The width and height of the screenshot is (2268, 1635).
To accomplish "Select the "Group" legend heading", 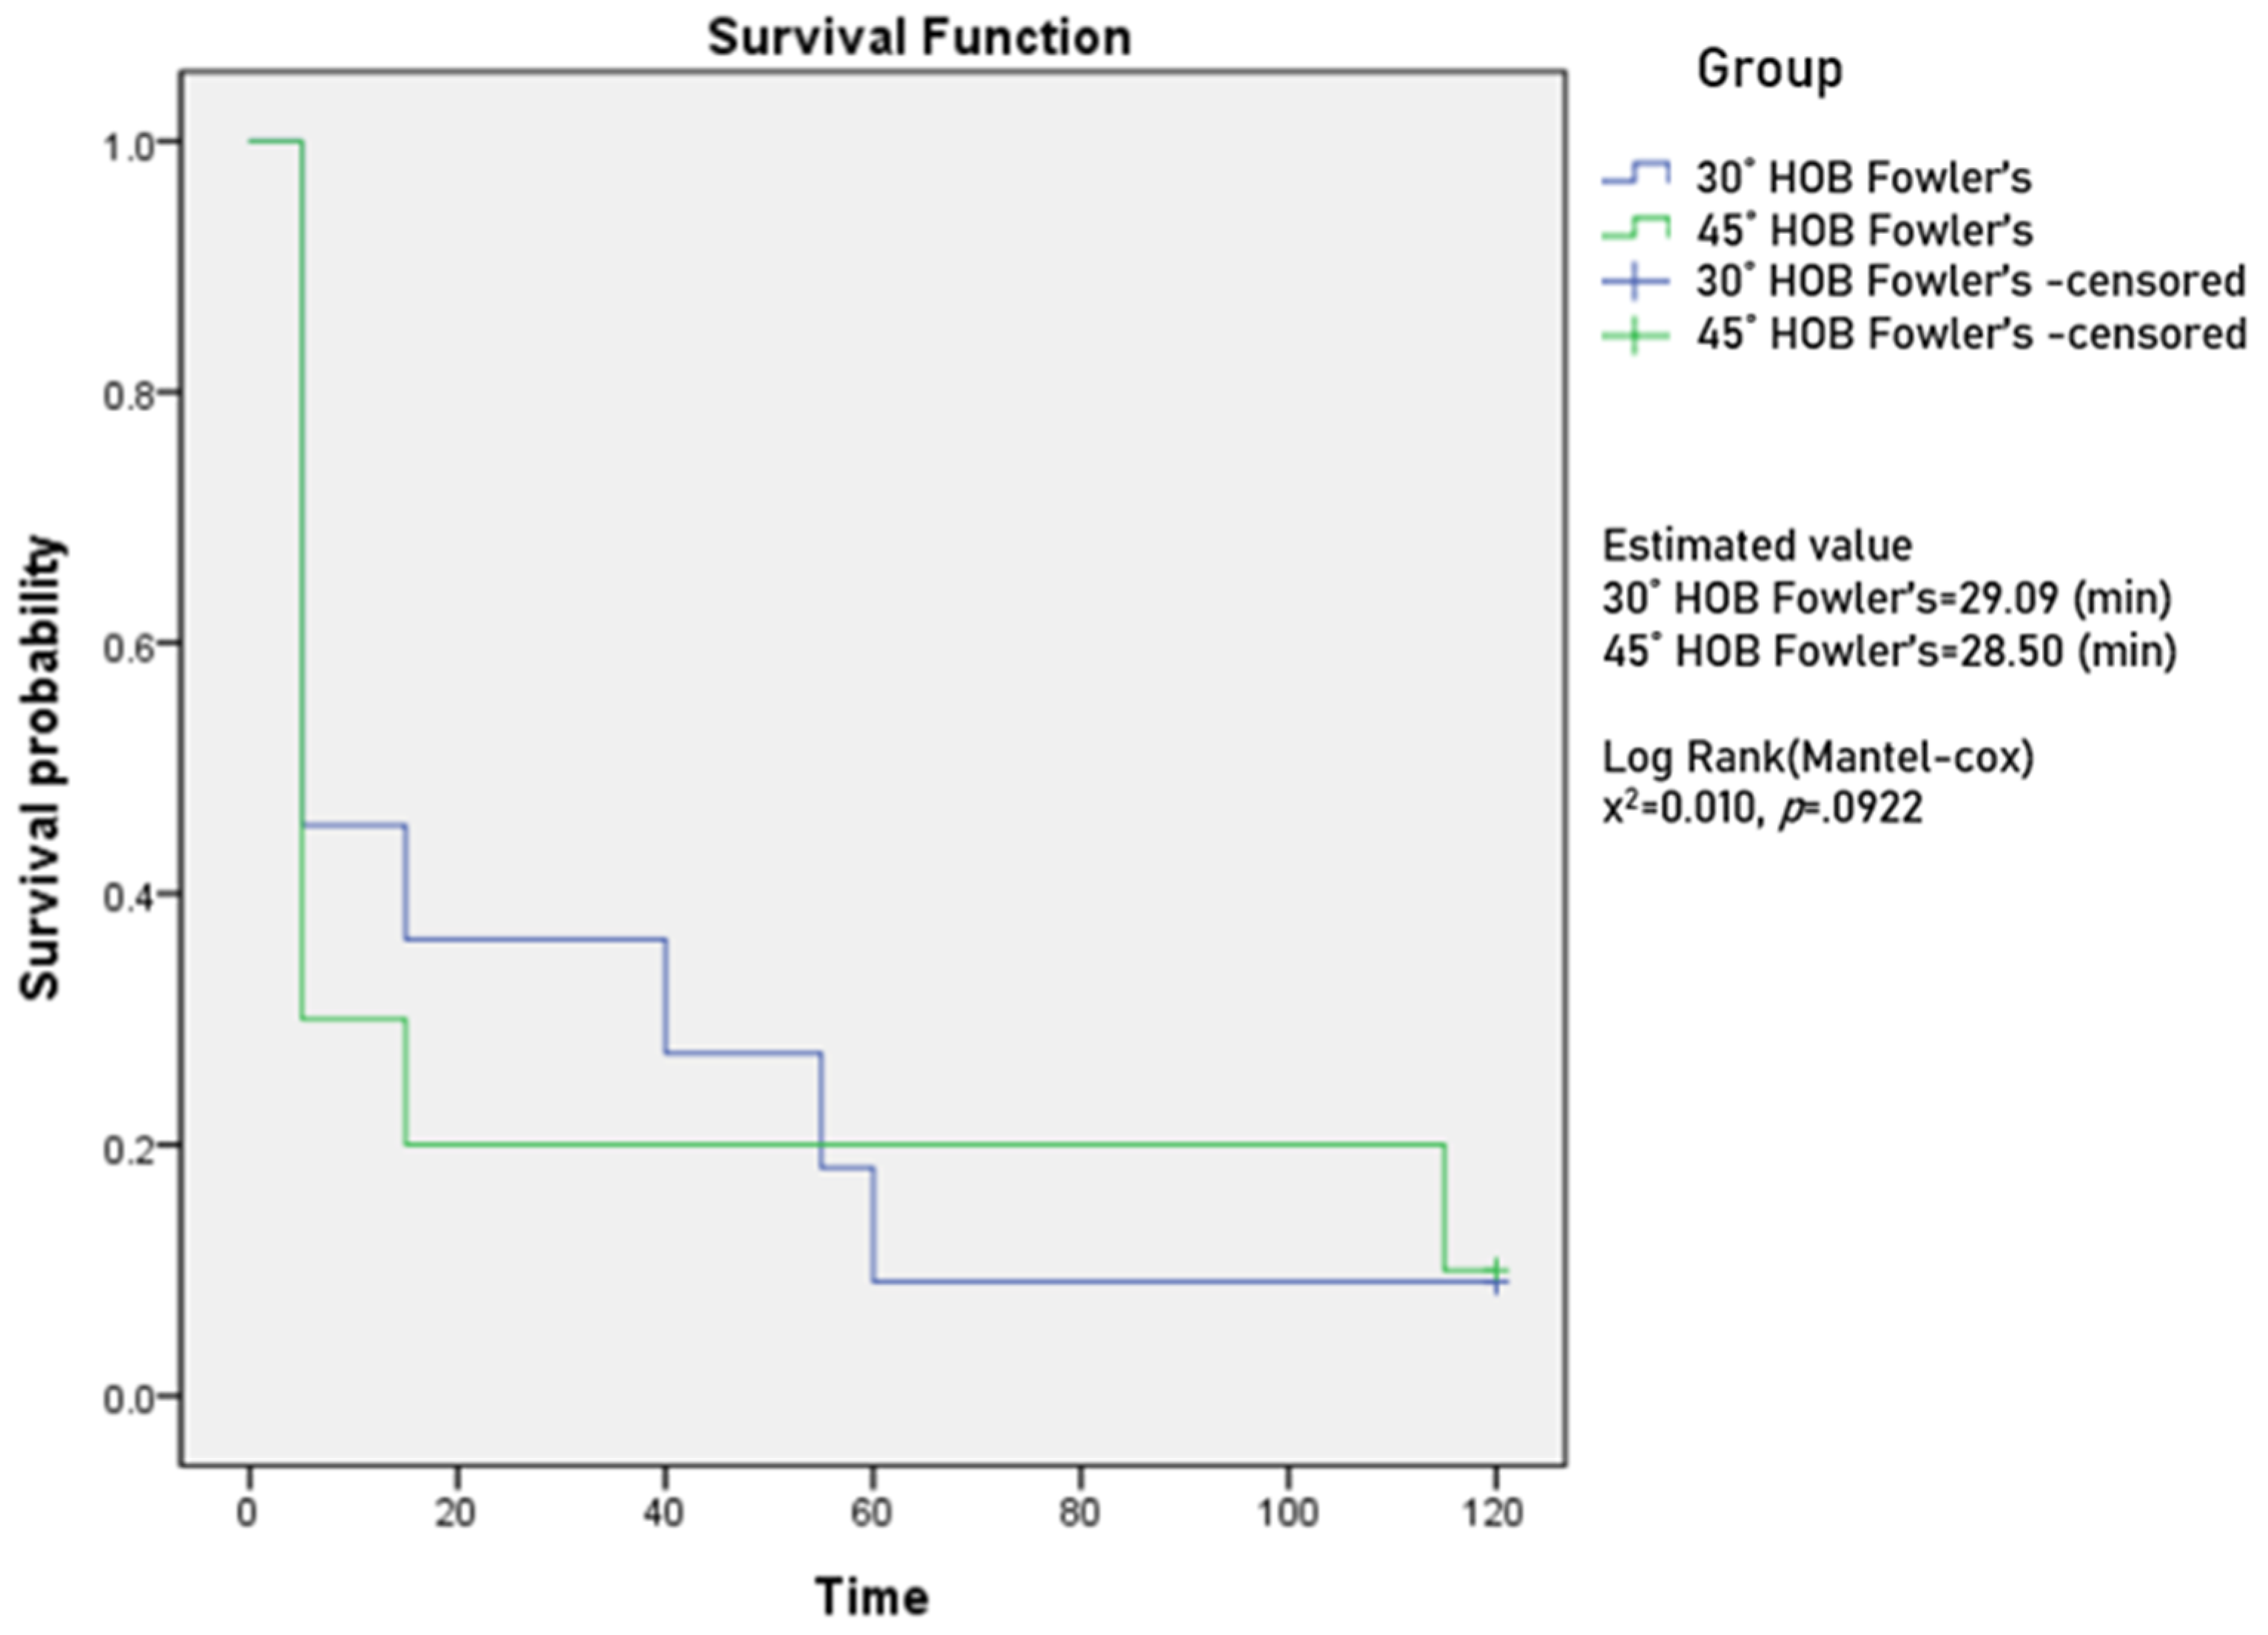I will point(1769,70).
